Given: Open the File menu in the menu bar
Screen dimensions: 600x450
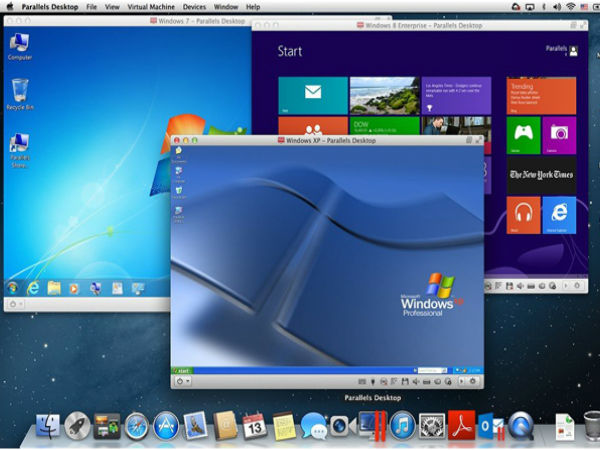Looking at the screenshot, I should 91,7.
